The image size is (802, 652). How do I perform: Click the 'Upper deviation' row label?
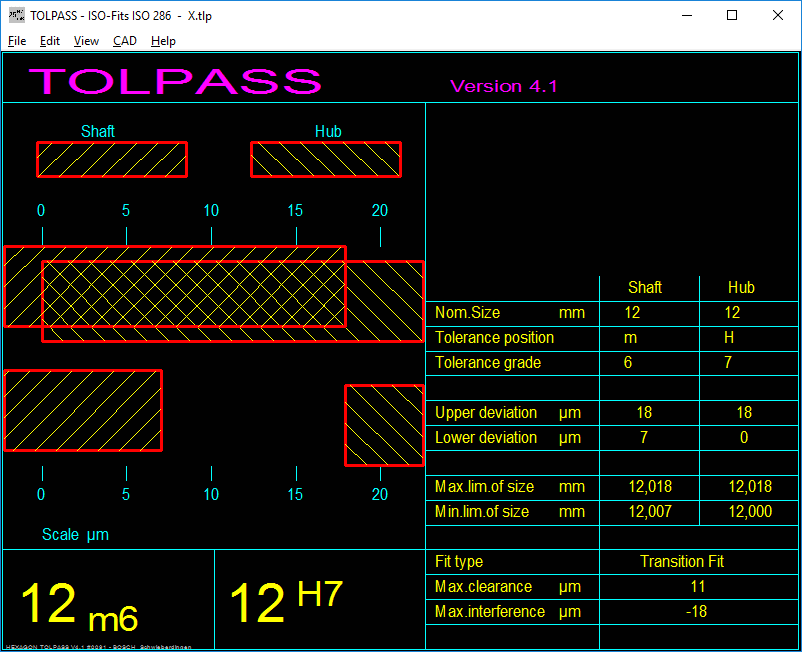pos(485,413)
